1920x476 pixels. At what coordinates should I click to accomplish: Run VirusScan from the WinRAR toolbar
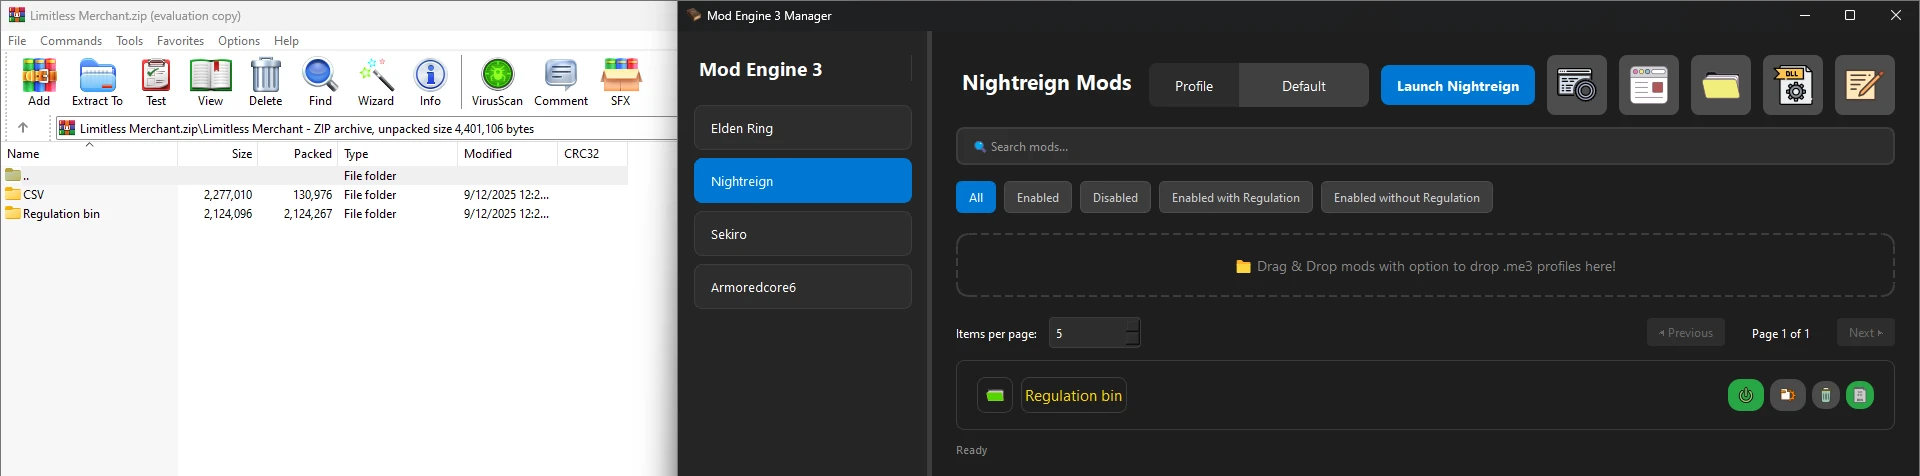[497, 80]
